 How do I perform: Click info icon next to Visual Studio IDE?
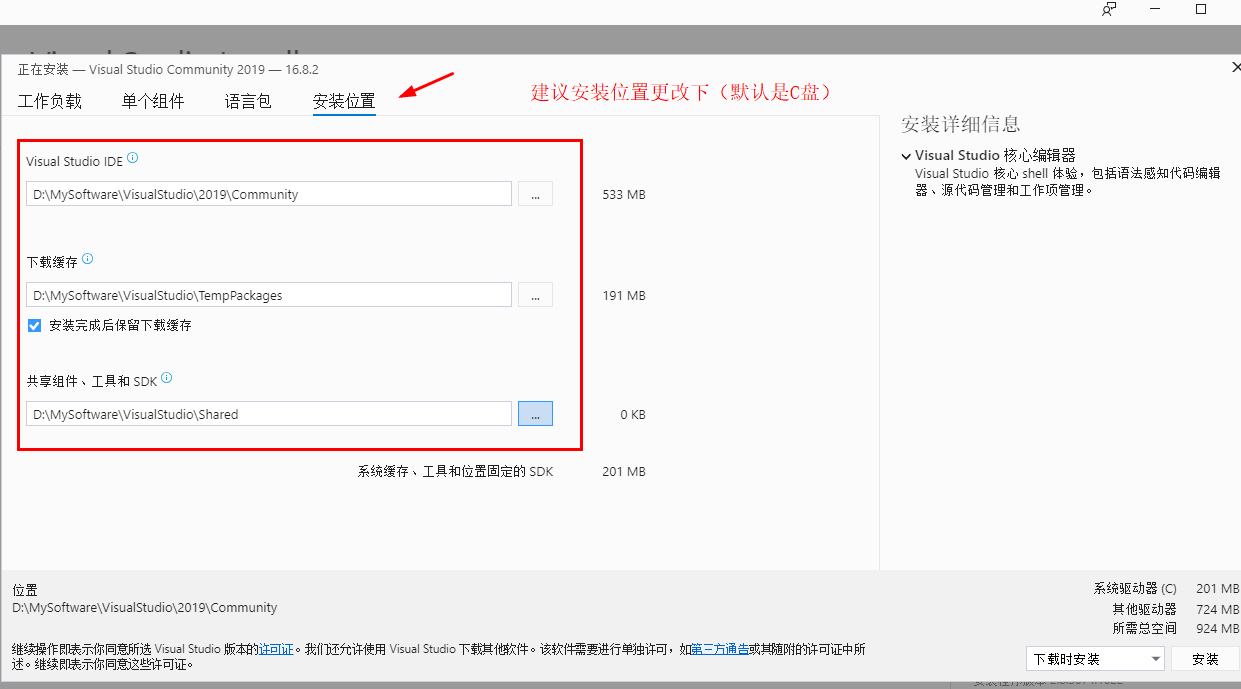(x=133, y=158)
